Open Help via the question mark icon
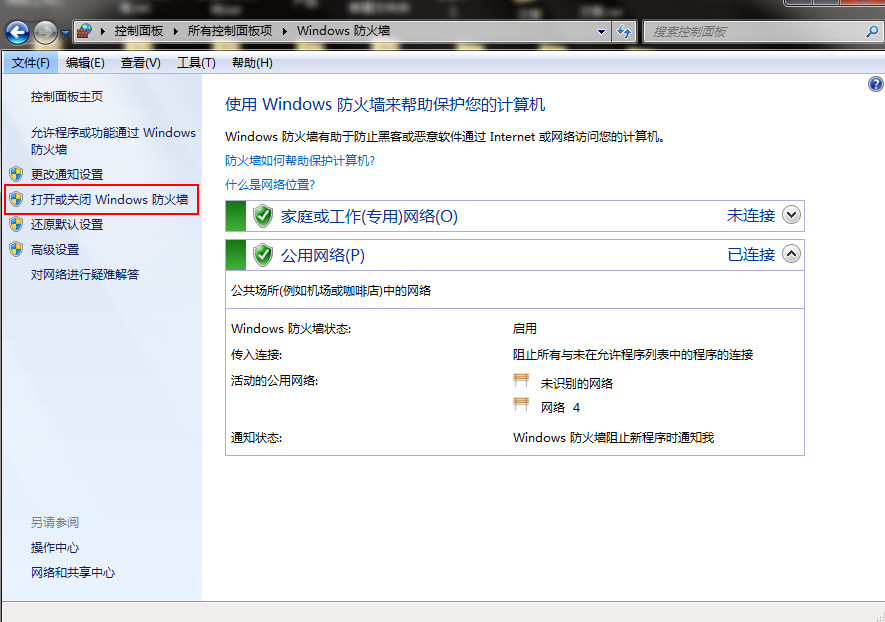The height and width of the screenshot is (622, 885). (876, 84)
